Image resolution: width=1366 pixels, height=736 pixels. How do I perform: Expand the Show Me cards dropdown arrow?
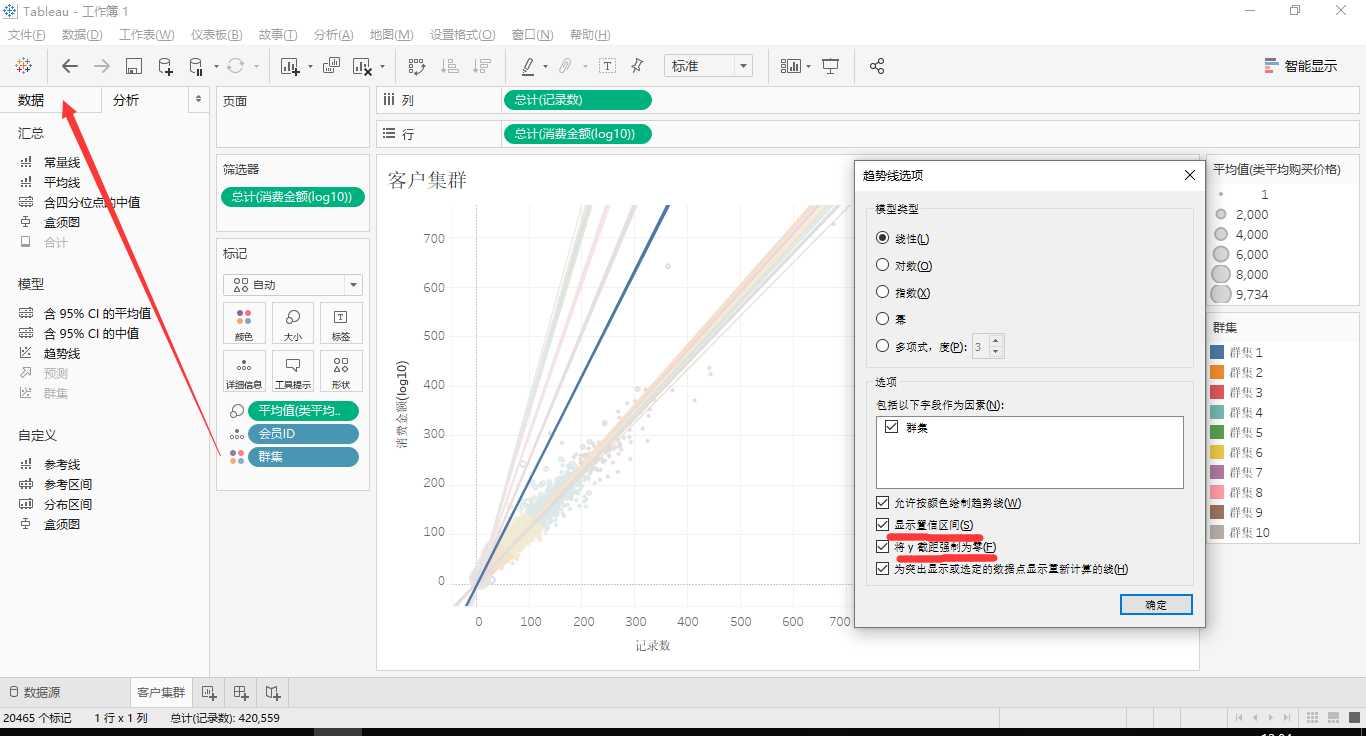(x=808, y=67)
